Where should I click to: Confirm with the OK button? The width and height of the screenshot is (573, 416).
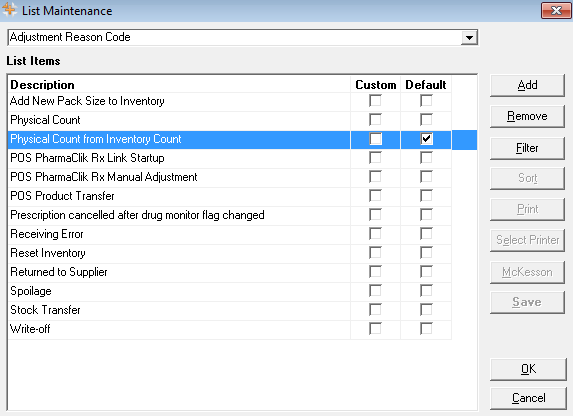[528, 369]
